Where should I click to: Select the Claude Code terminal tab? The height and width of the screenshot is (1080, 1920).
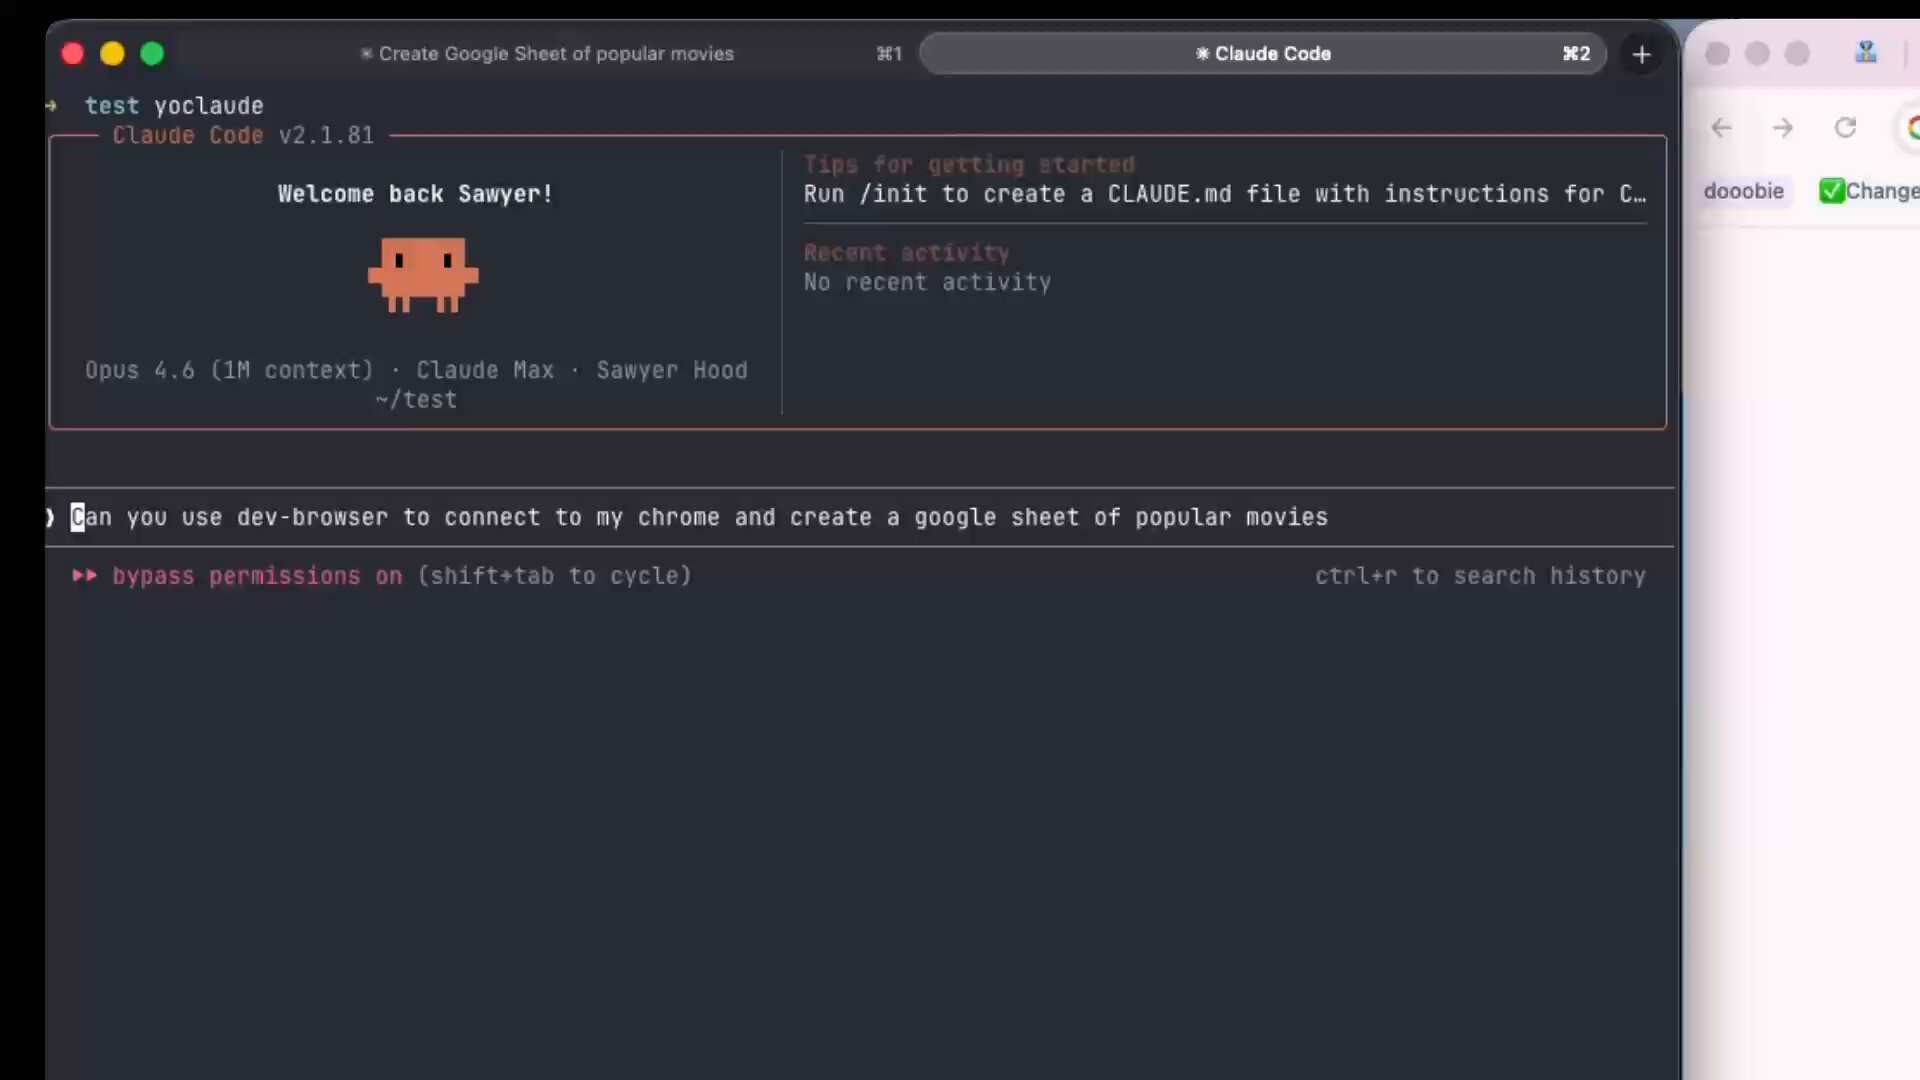(1263, 54)
